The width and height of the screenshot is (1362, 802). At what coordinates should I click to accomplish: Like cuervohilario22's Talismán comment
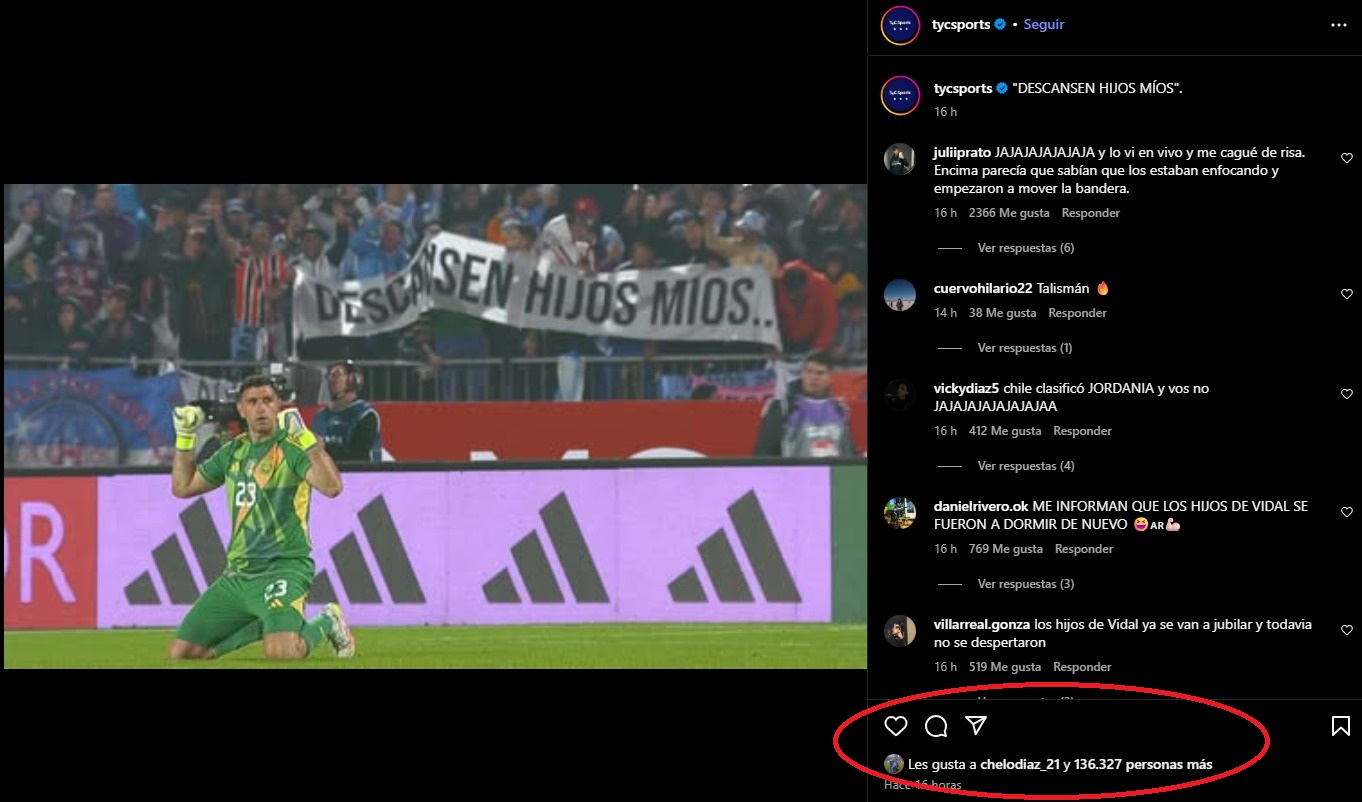[1346, 294]
